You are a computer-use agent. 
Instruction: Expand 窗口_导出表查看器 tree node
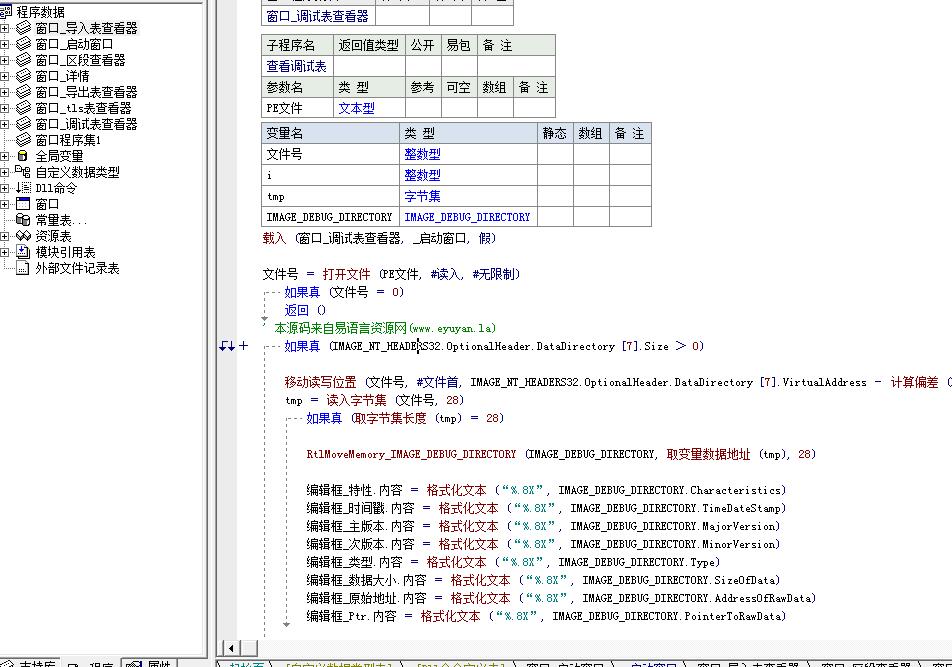tap(4, 92)
